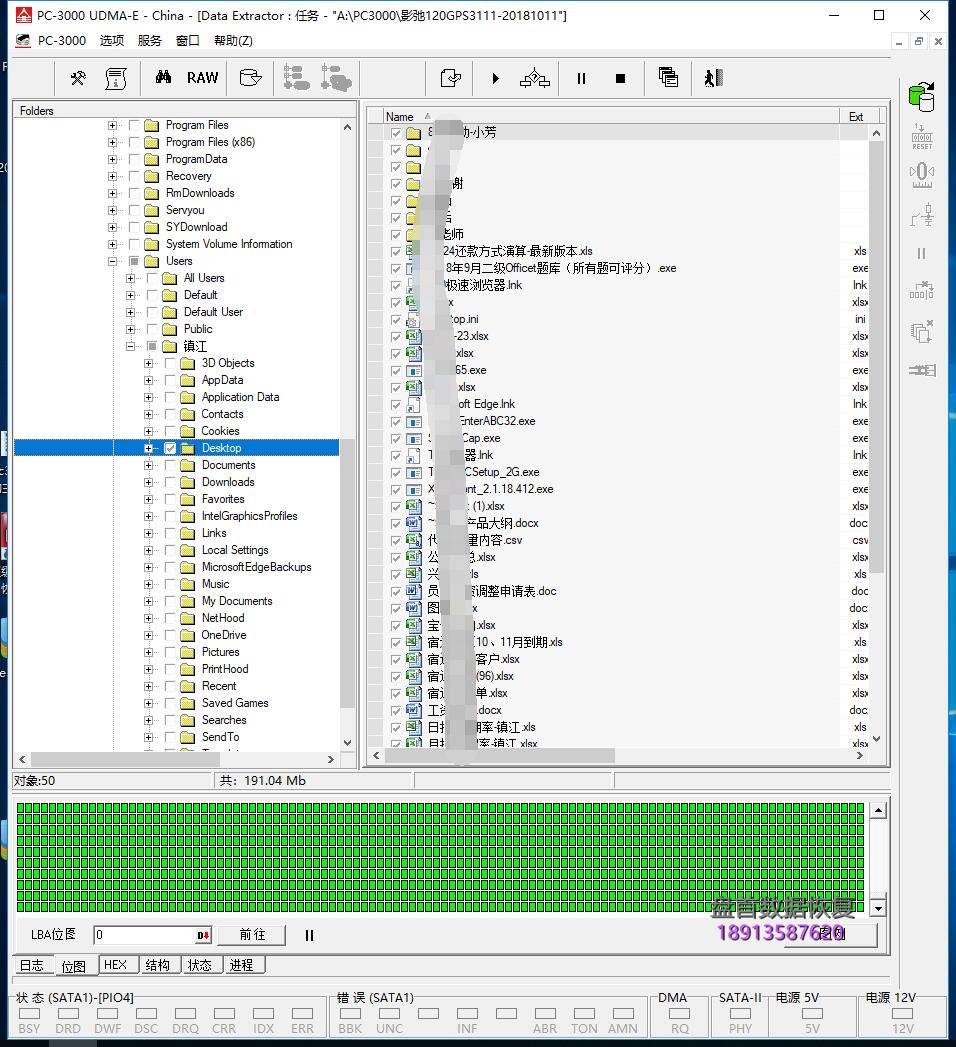Select the RAW recovery toolbar button
The height and width of the screenshot is (1047, 956).
point(202,78)
